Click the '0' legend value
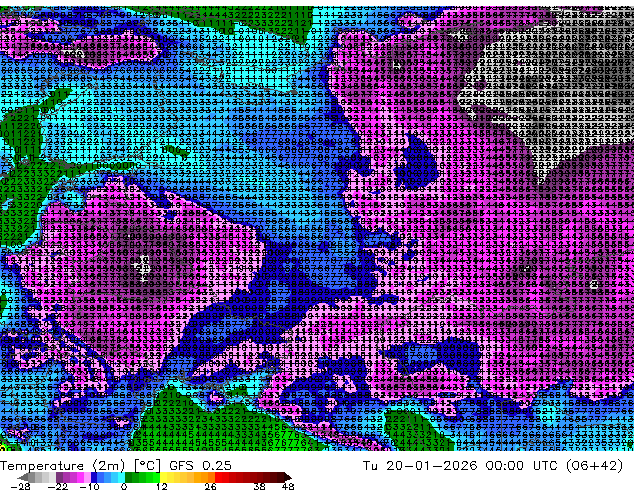 point(124,486)
